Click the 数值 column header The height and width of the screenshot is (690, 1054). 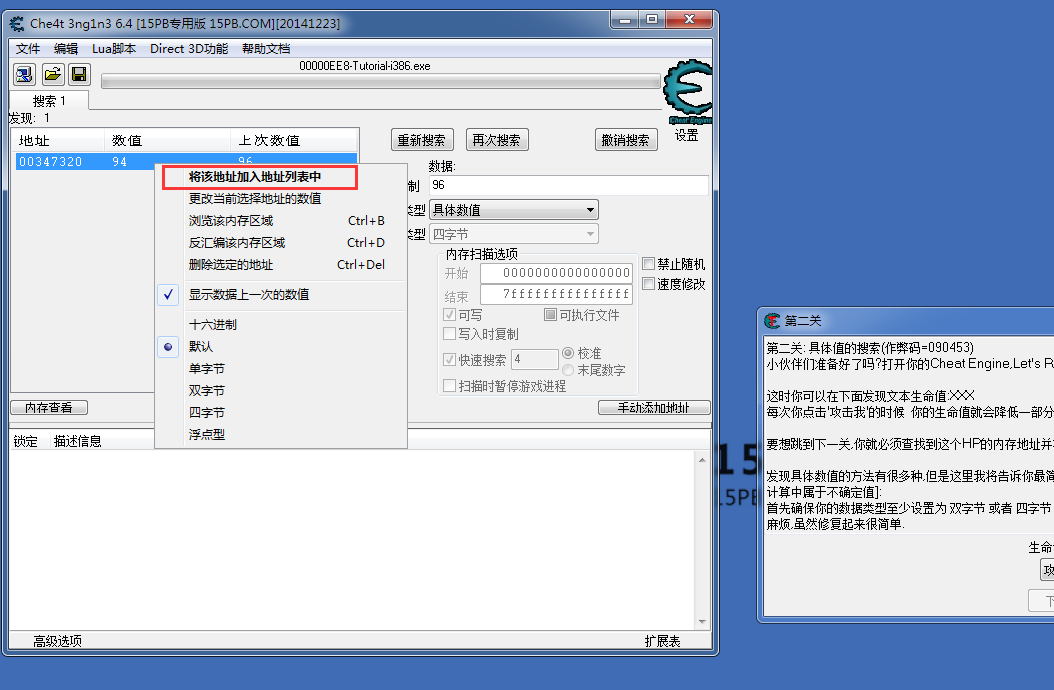click(168, 141)
